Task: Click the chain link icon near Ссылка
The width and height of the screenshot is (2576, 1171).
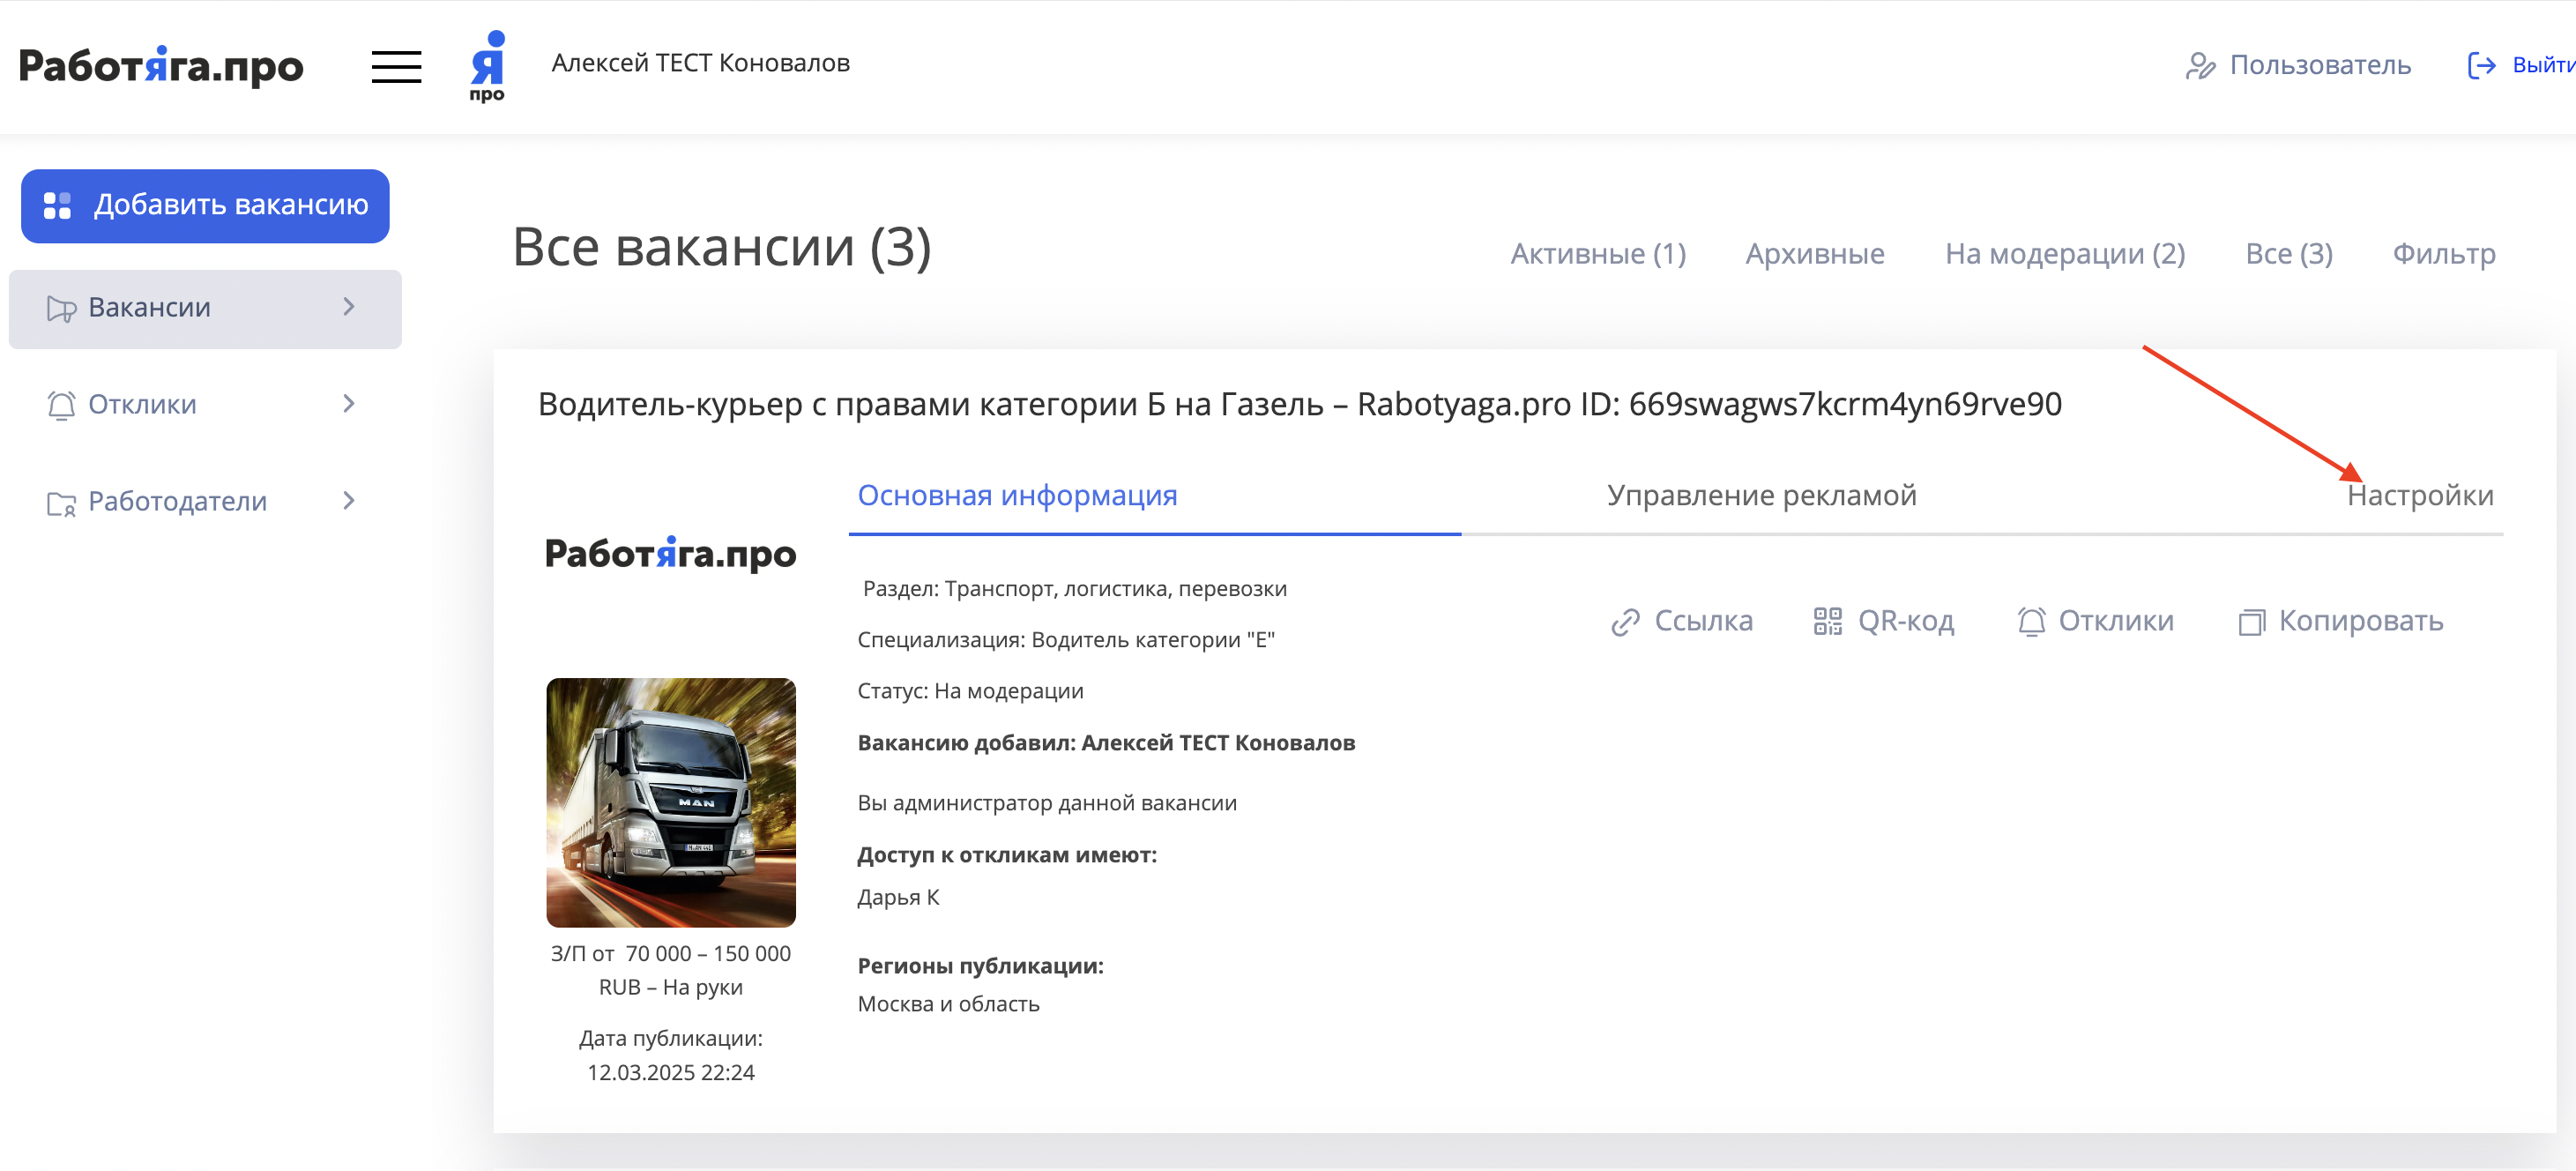Action: pos(1625,622)
